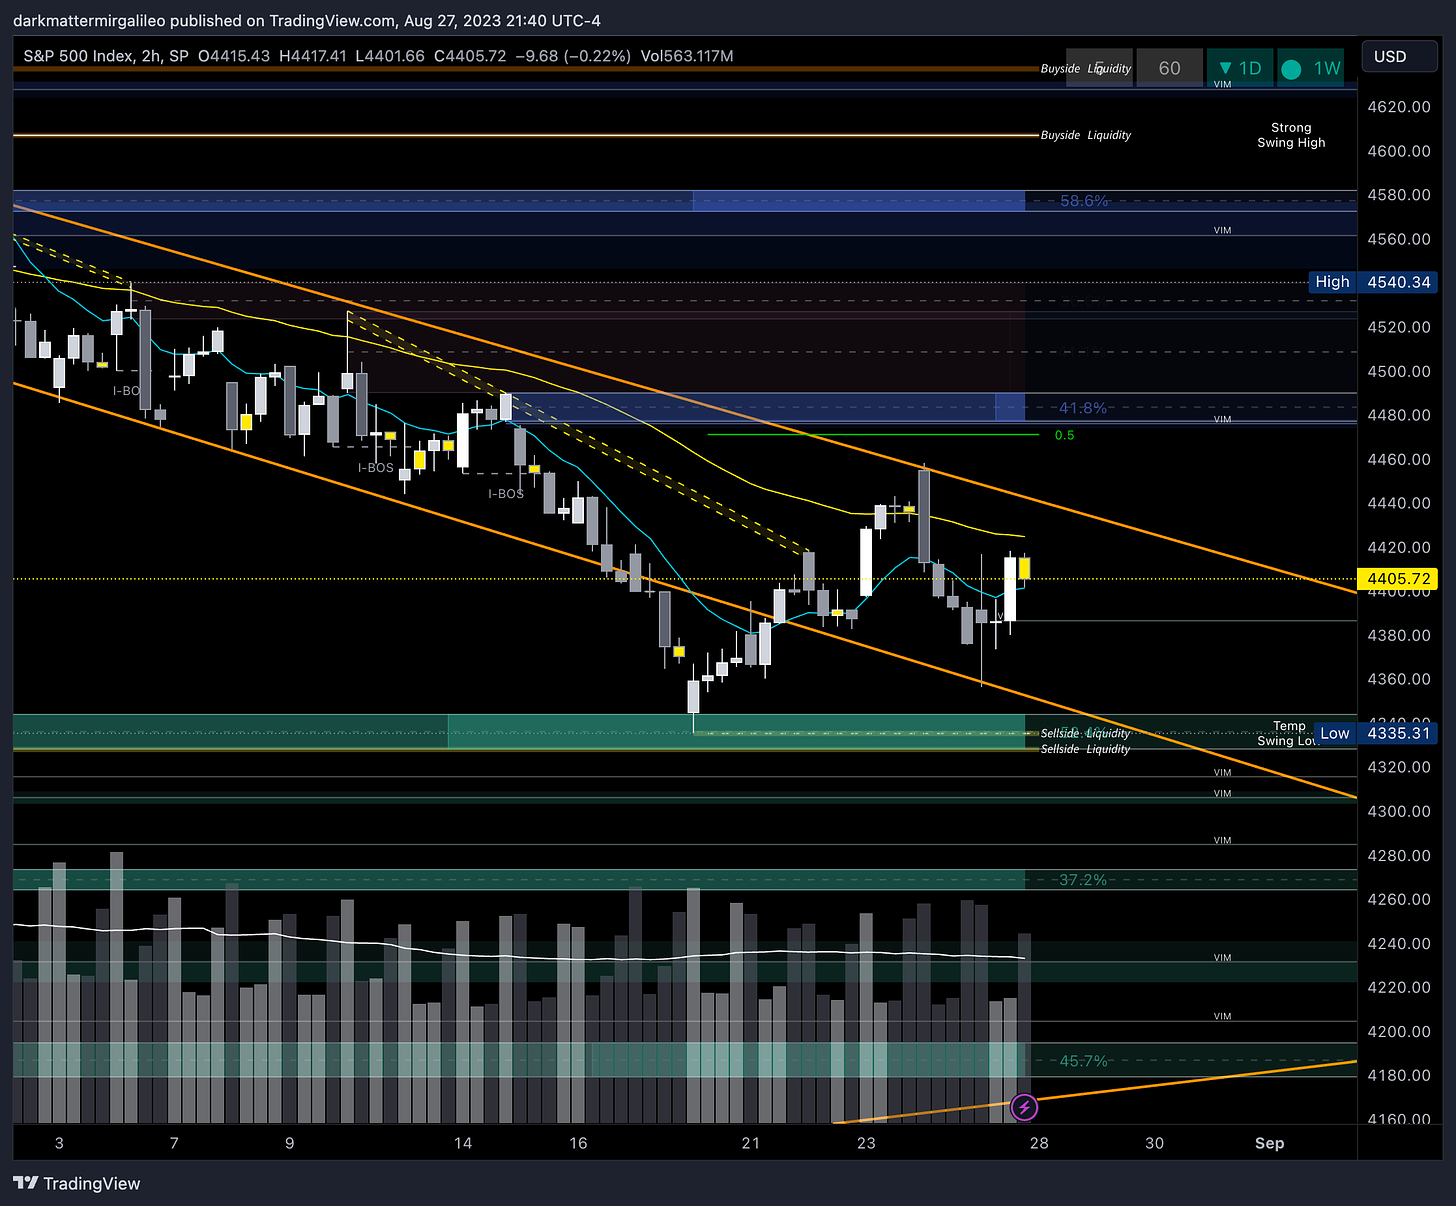This screenshot has width=1456, height=1206.
Task: Click the Temp Swing Low label
Action: click(1289, 733)
